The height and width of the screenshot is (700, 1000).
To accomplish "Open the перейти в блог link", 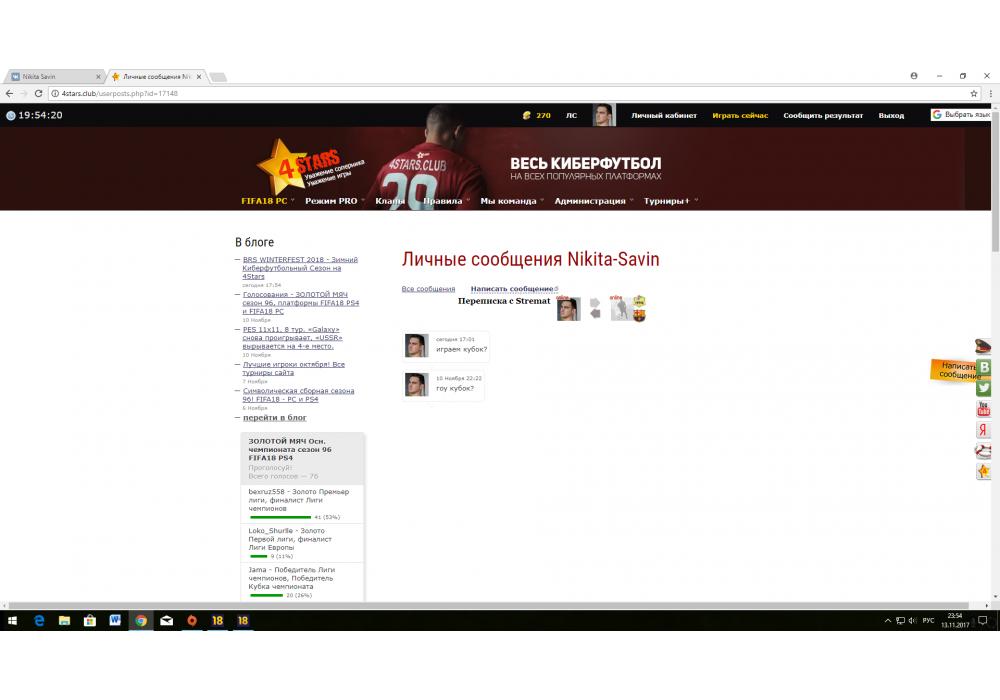I will coord(274,418).
